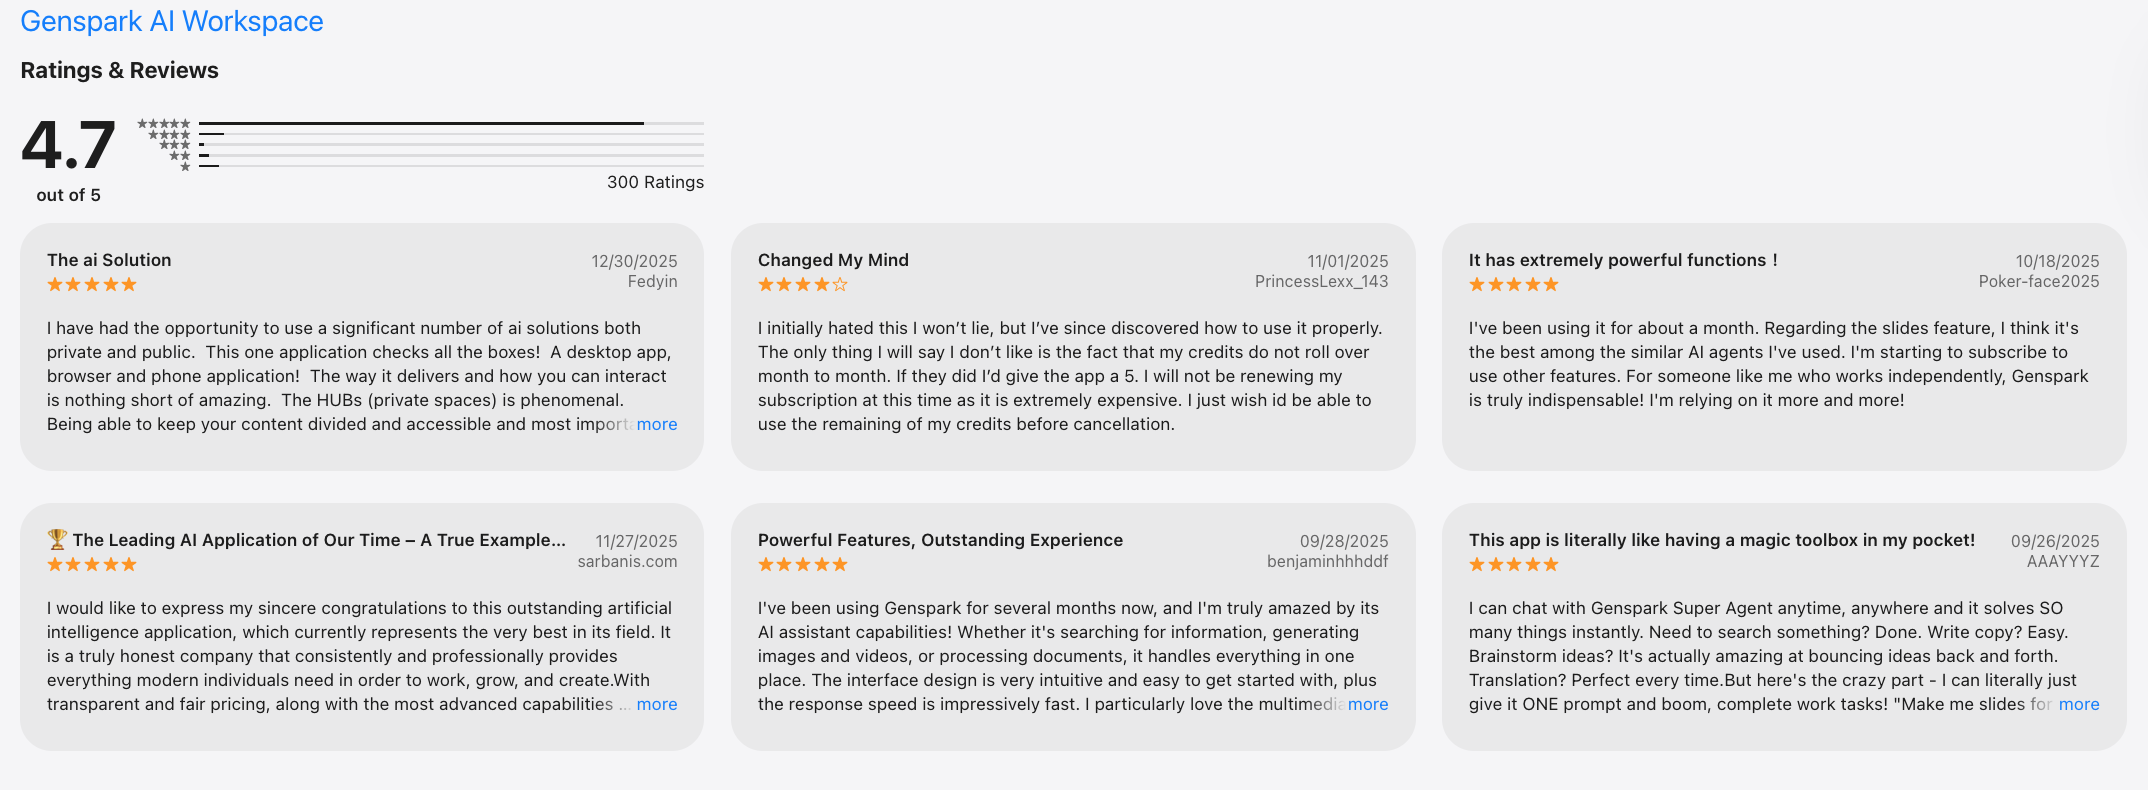Click the one-star ratings distribution bar
2148x790 pixels.
tap(451, 166)
